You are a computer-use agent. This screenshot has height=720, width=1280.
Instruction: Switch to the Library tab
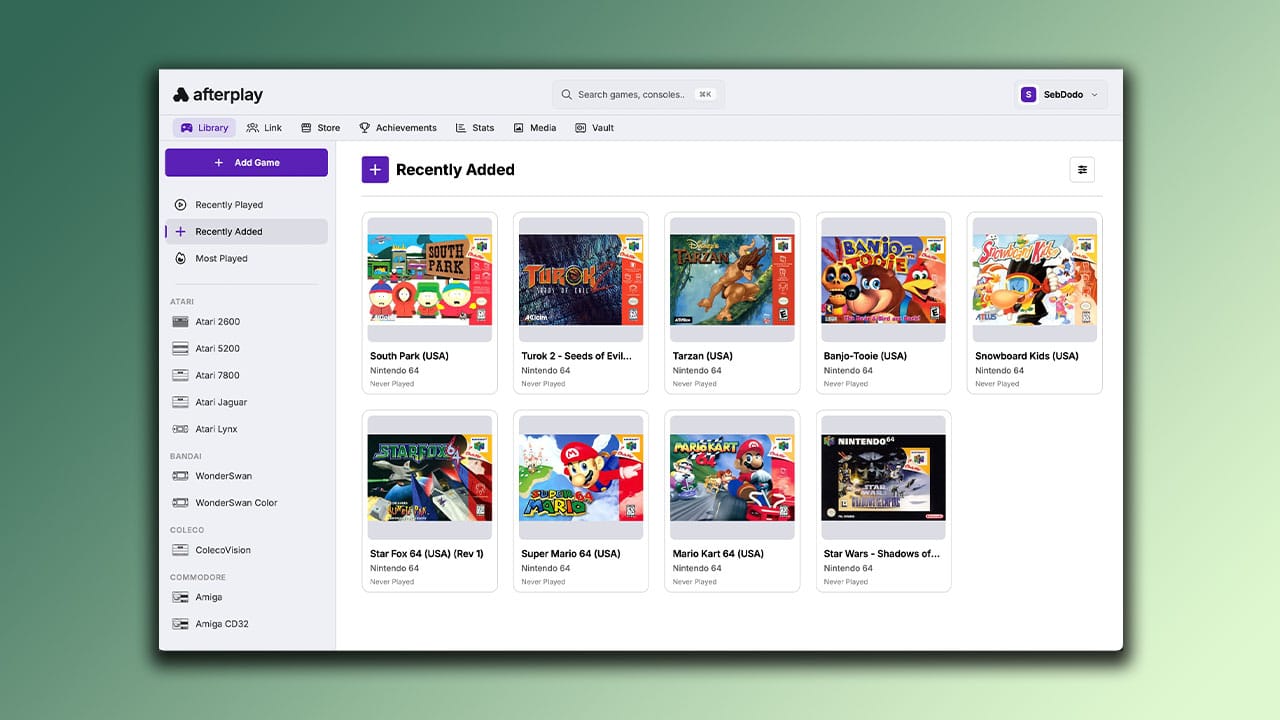204,128
